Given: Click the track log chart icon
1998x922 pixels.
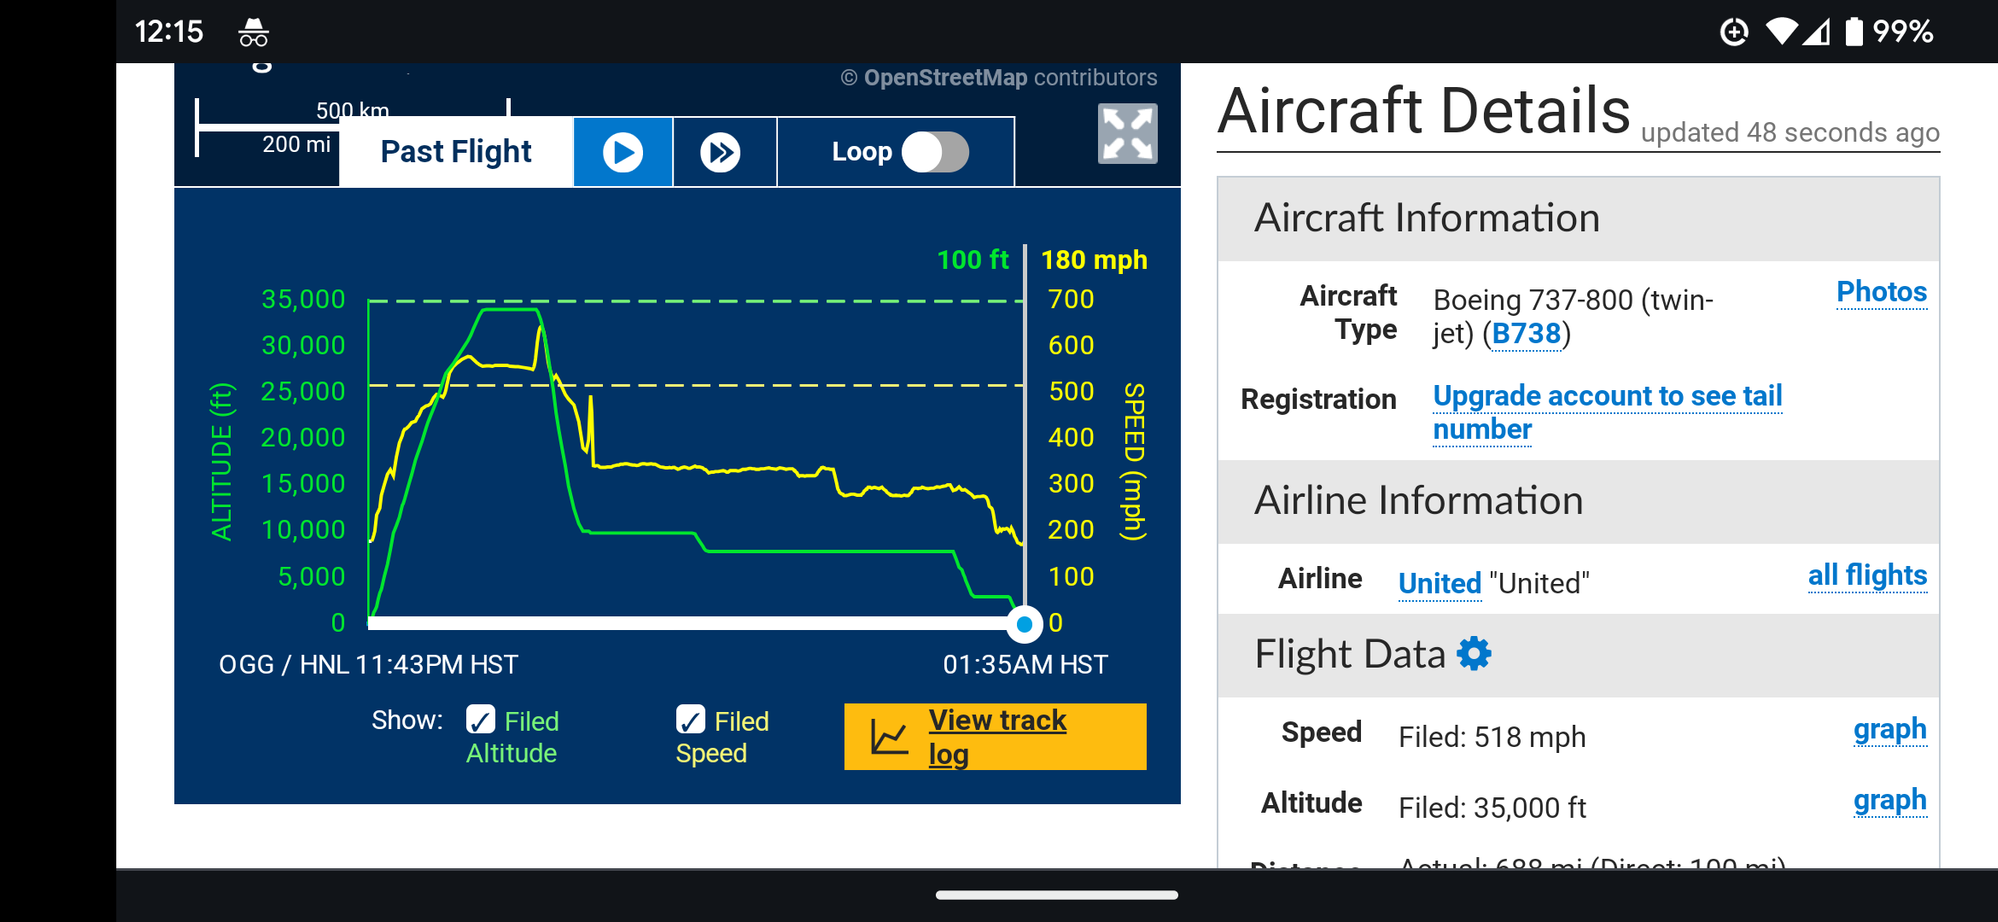Looking at the screenshot, I should coord(889,737).
